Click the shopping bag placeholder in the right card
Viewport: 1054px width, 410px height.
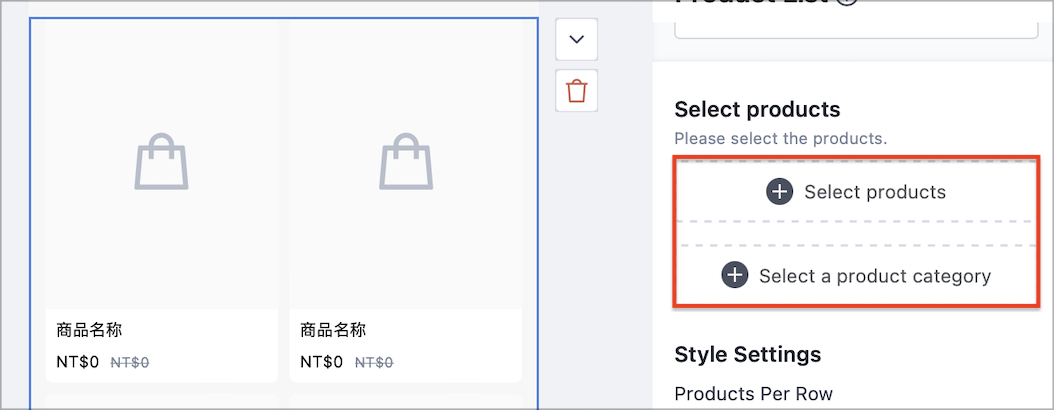(406, 161)
